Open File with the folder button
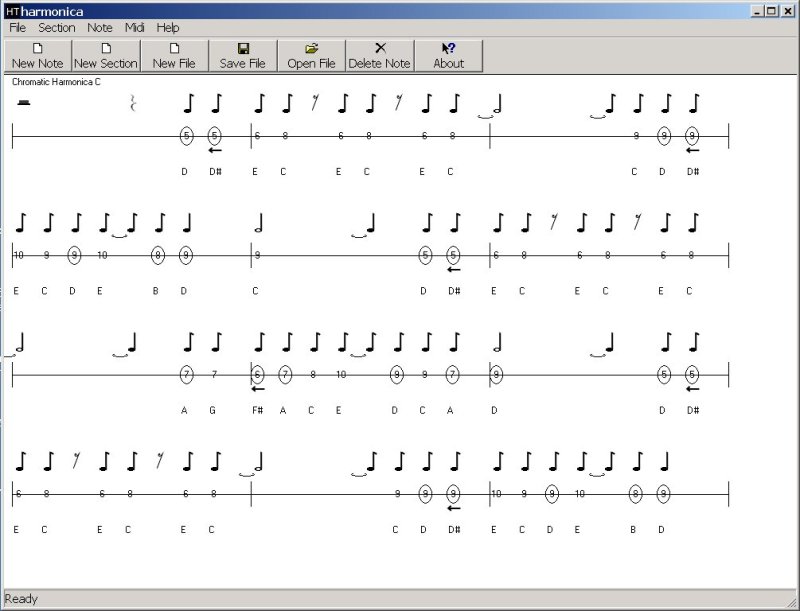 click(311, 56)
